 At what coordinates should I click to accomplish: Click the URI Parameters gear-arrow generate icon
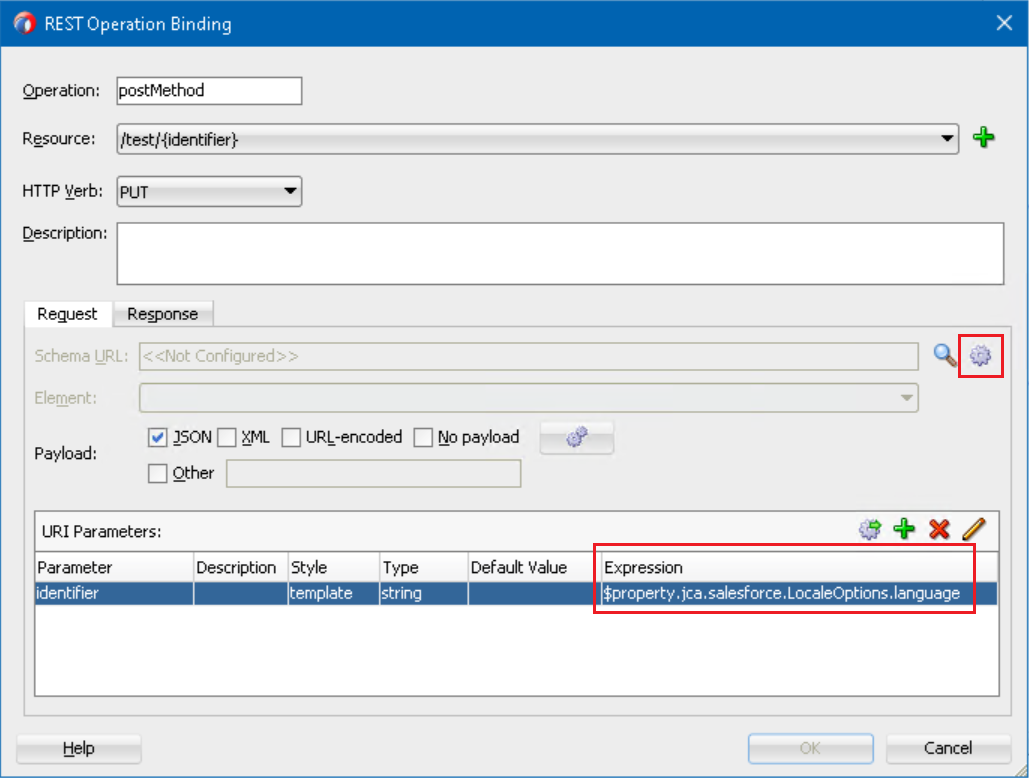(x=870, y=530)
